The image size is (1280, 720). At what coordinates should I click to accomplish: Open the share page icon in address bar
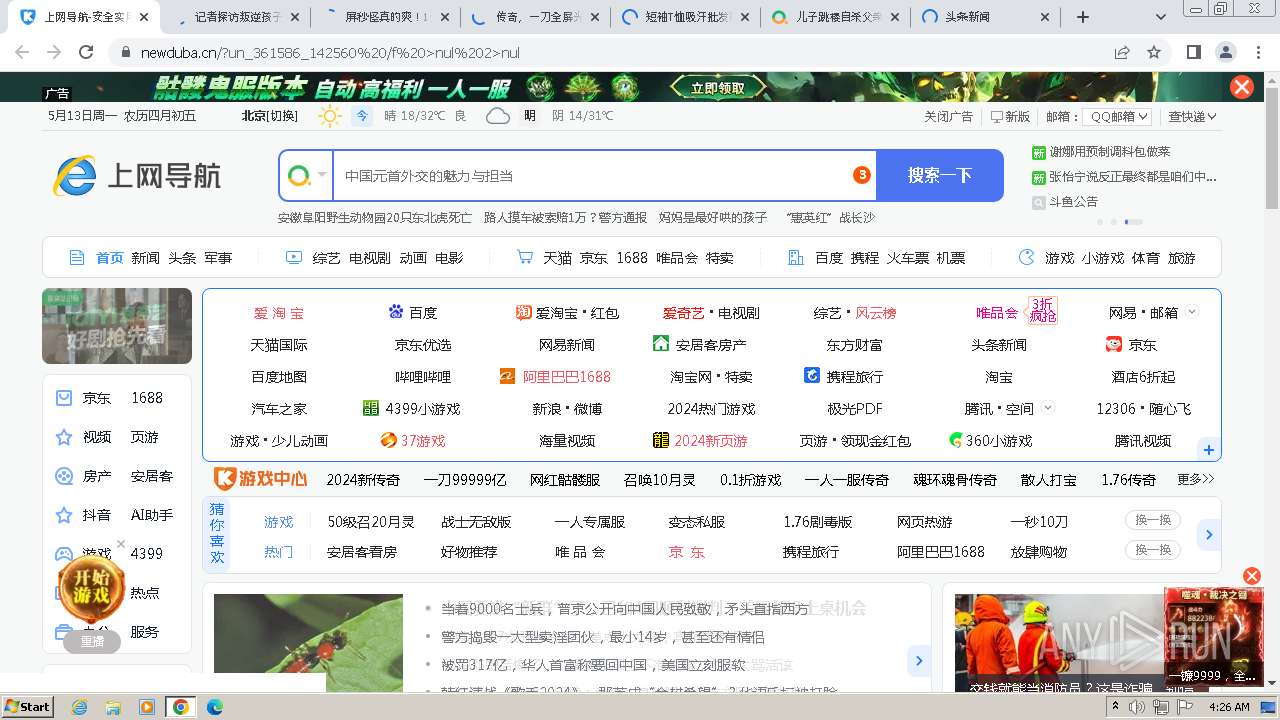pos(1122,52)
